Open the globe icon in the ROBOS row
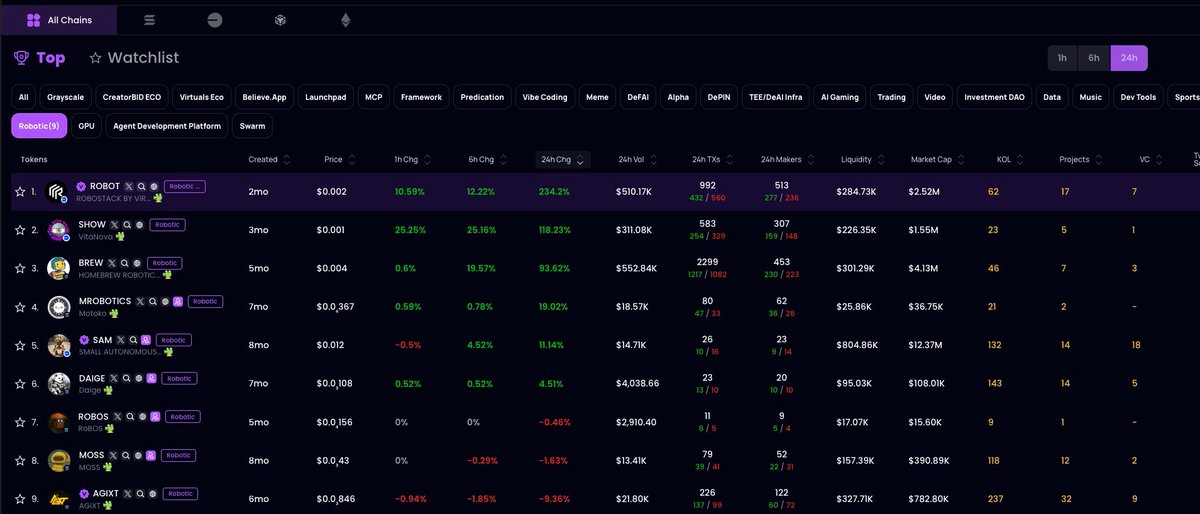The width and height of the screenshot is (1200, 514). (x=143, y=416)
